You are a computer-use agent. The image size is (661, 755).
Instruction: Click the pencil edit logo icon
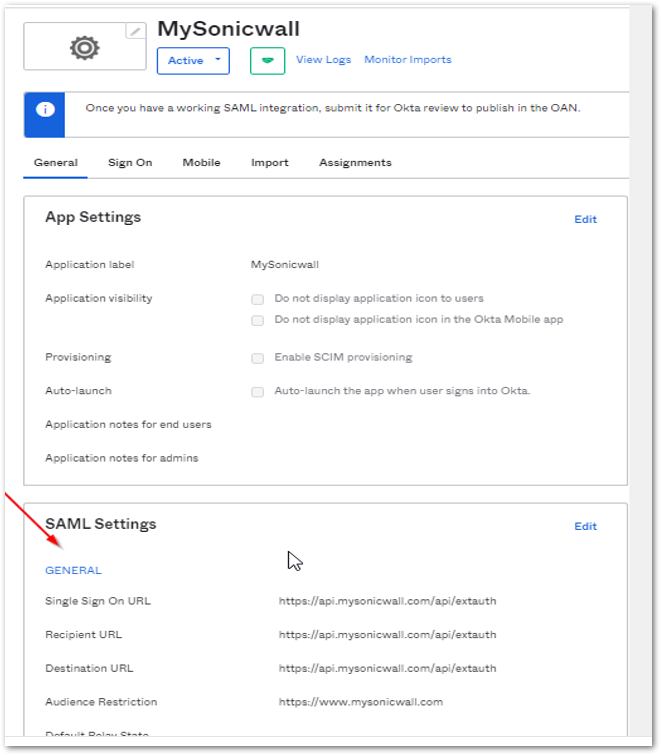tap(135, 31)
